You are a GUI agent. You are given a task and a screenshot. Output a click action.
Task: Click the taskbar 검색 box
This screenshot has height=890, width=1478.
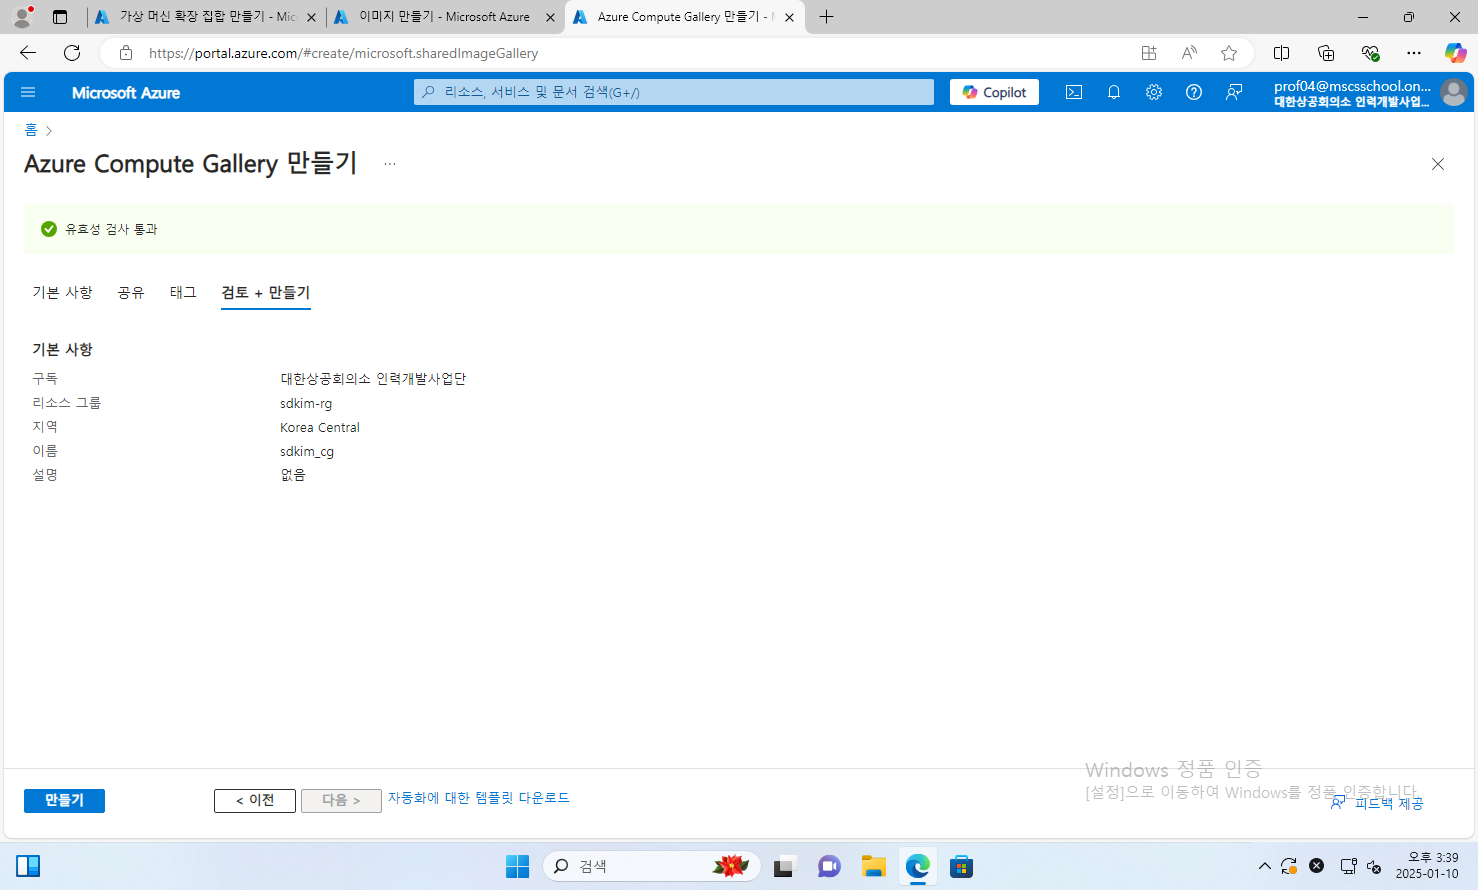tap(652, 866)
